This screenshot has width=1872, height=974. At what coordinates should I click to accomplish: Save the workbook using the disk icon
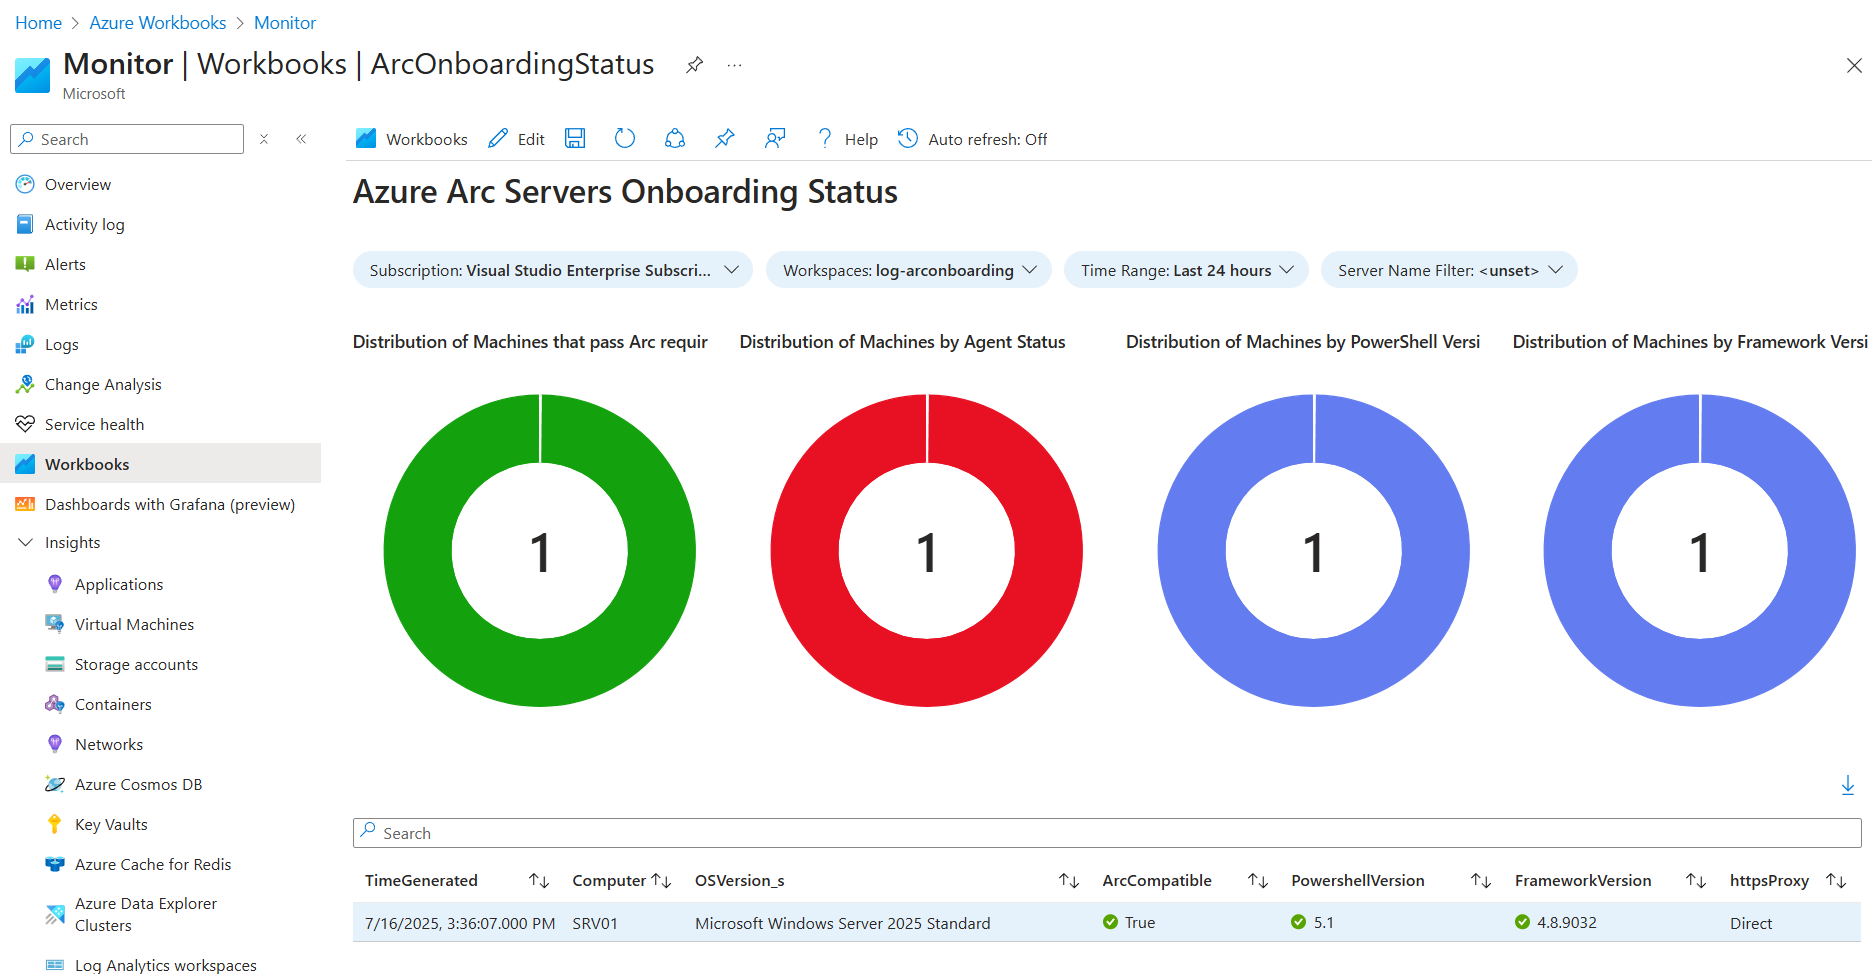click(575, 138)
